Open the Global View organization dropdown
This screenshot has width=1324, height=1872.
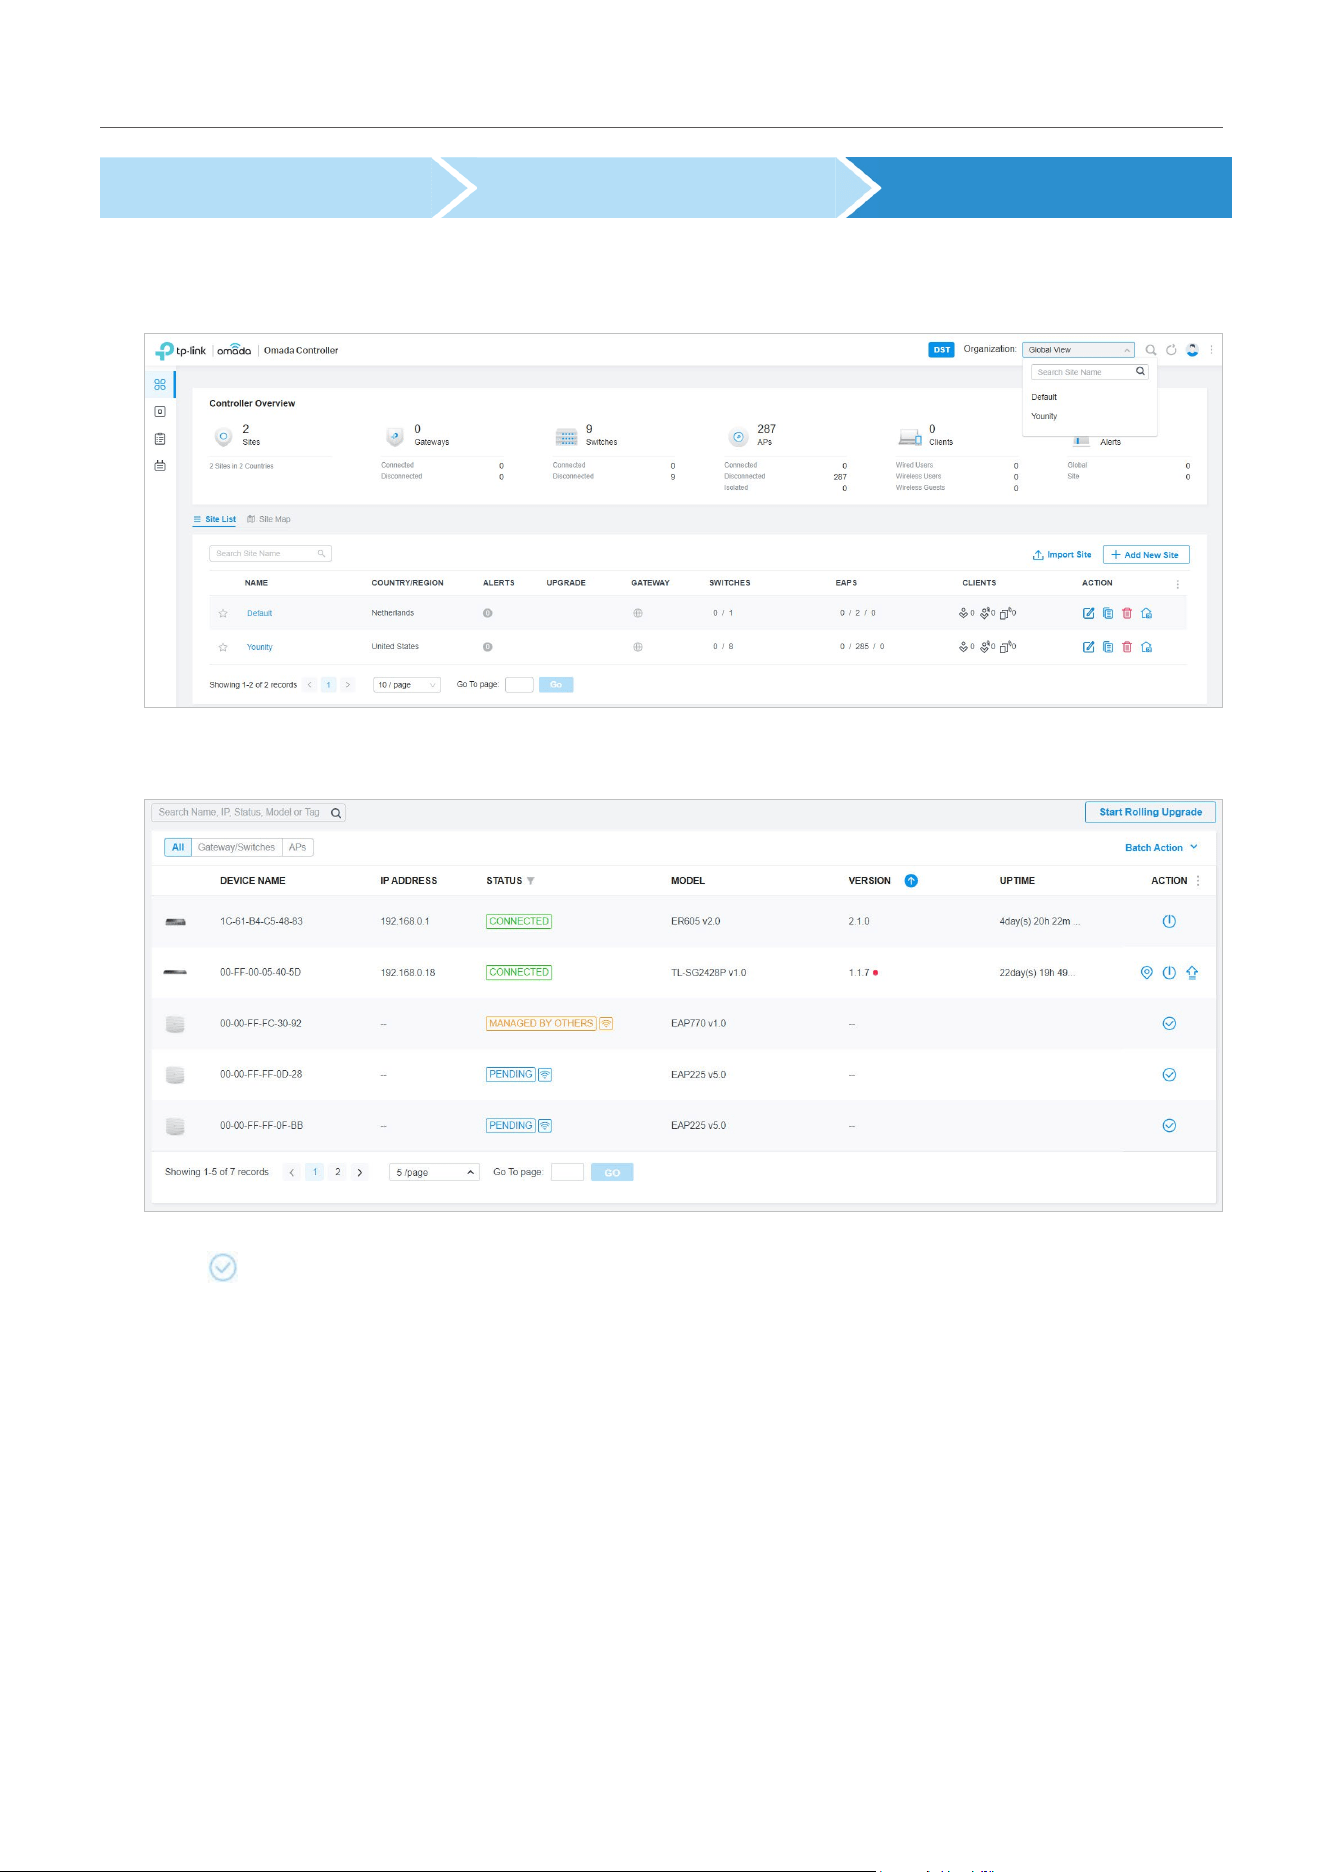[x=1078, y=350]
